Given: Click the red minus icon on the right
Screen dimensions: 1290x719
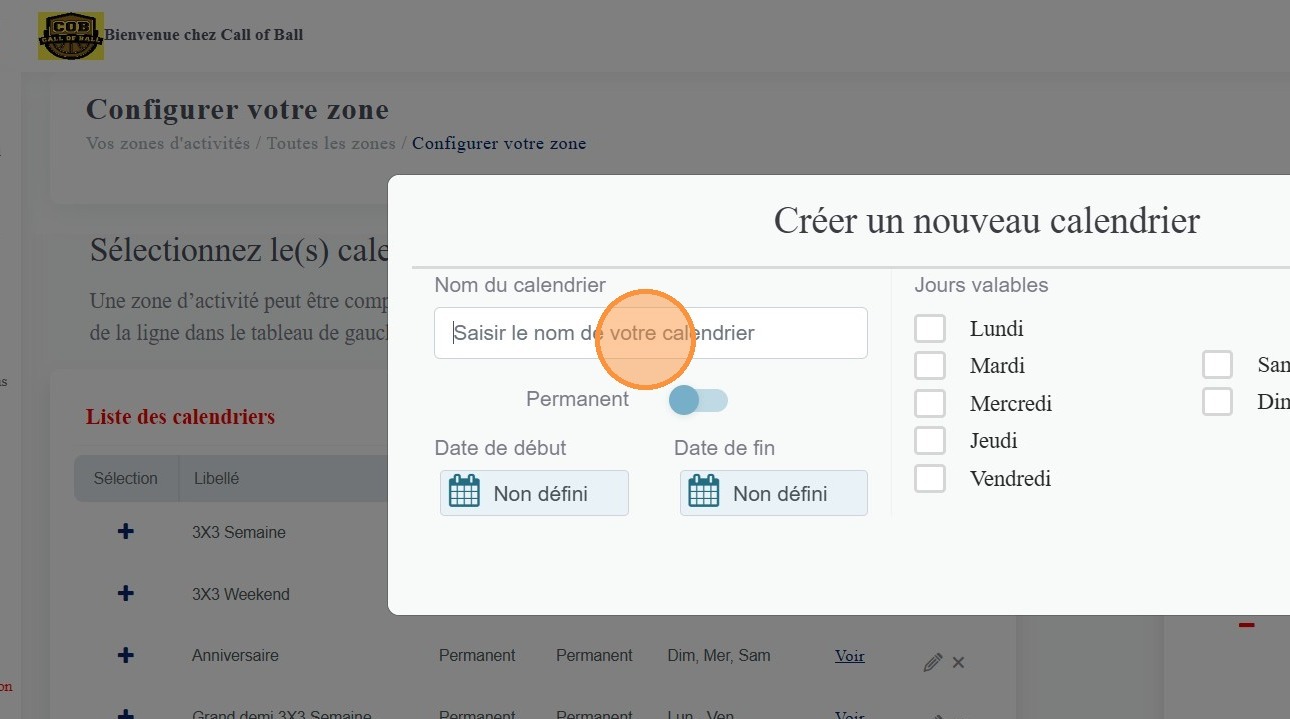Looking at the screenshot, I should pyautogui.click(x=1246, y=626).
